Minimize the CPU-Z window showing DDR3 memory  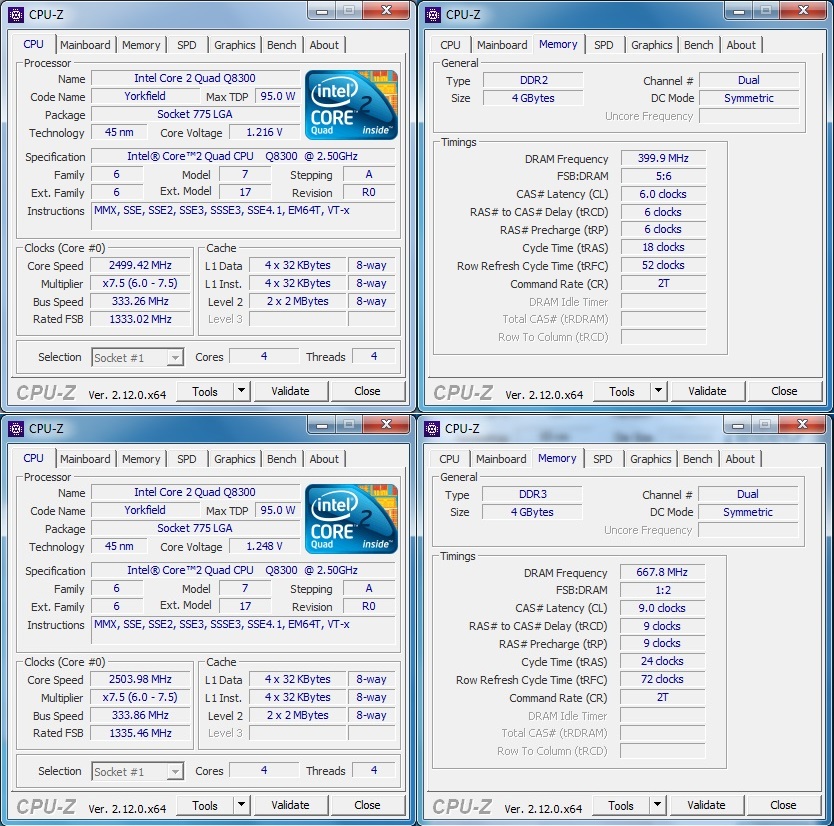pos(738,425)
